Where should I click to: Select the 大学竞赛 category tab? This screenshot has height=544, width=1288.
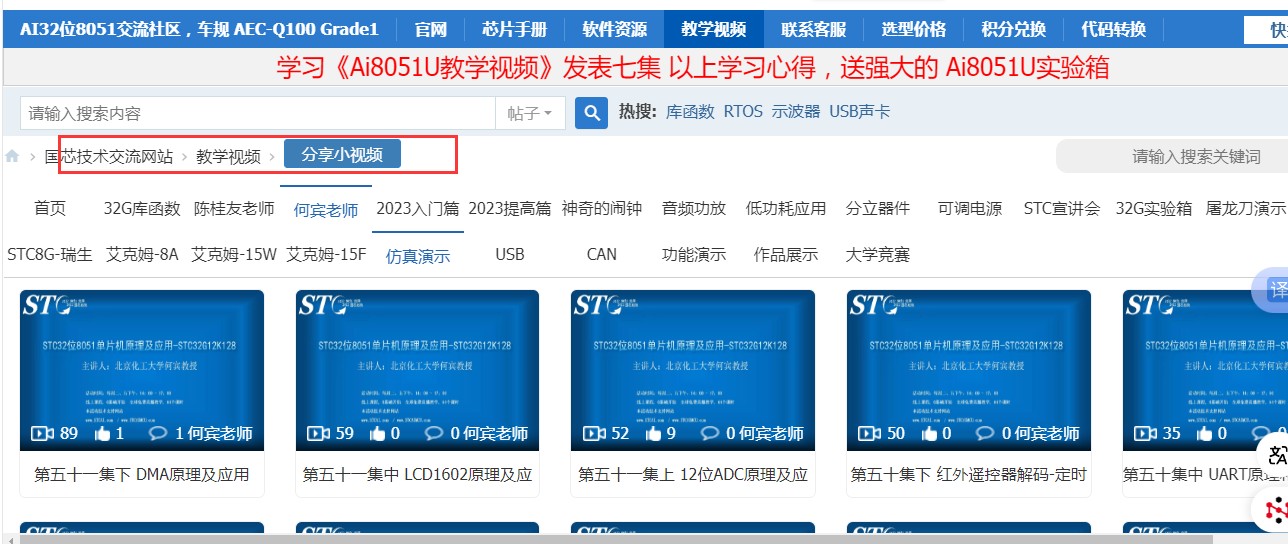[878, 254]
